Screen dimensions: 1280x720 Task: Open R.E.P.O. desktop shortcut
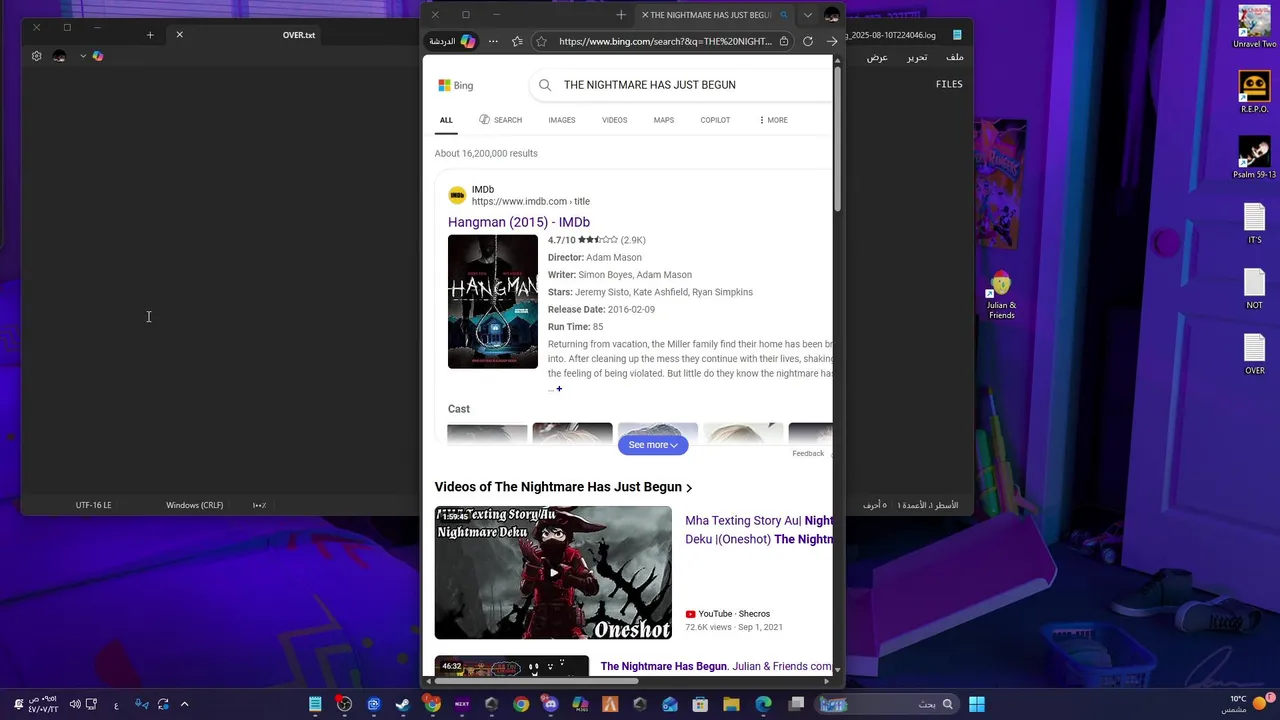click(x=1254, y=92)
